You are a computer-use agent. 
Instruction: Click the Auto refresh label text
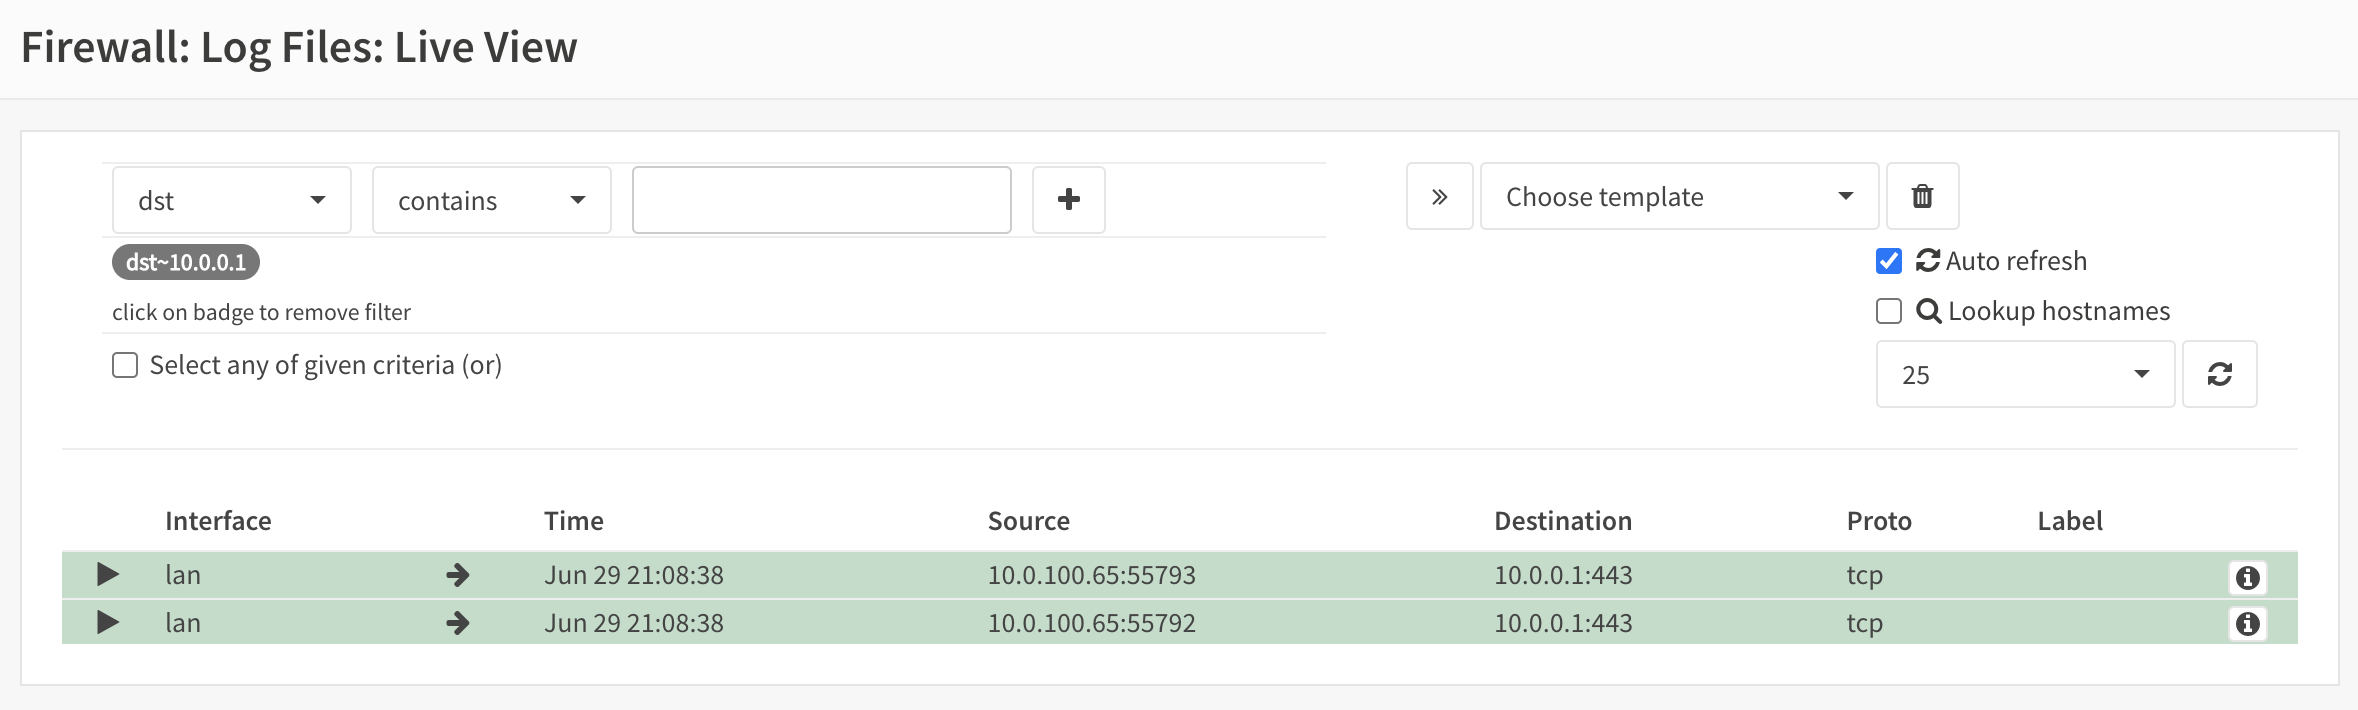point(2016,261)
